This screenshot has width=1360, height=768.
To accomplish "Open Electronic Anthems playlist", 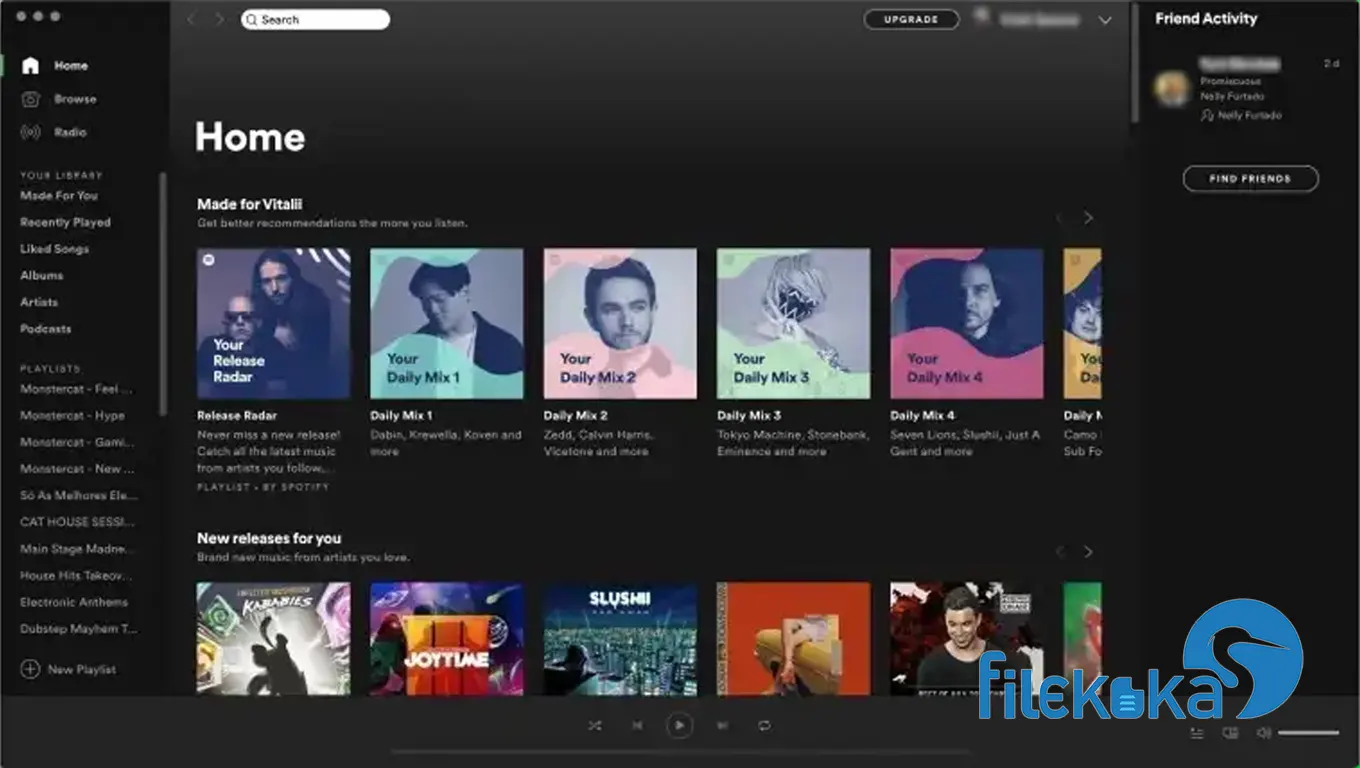I will pos(74,602).
